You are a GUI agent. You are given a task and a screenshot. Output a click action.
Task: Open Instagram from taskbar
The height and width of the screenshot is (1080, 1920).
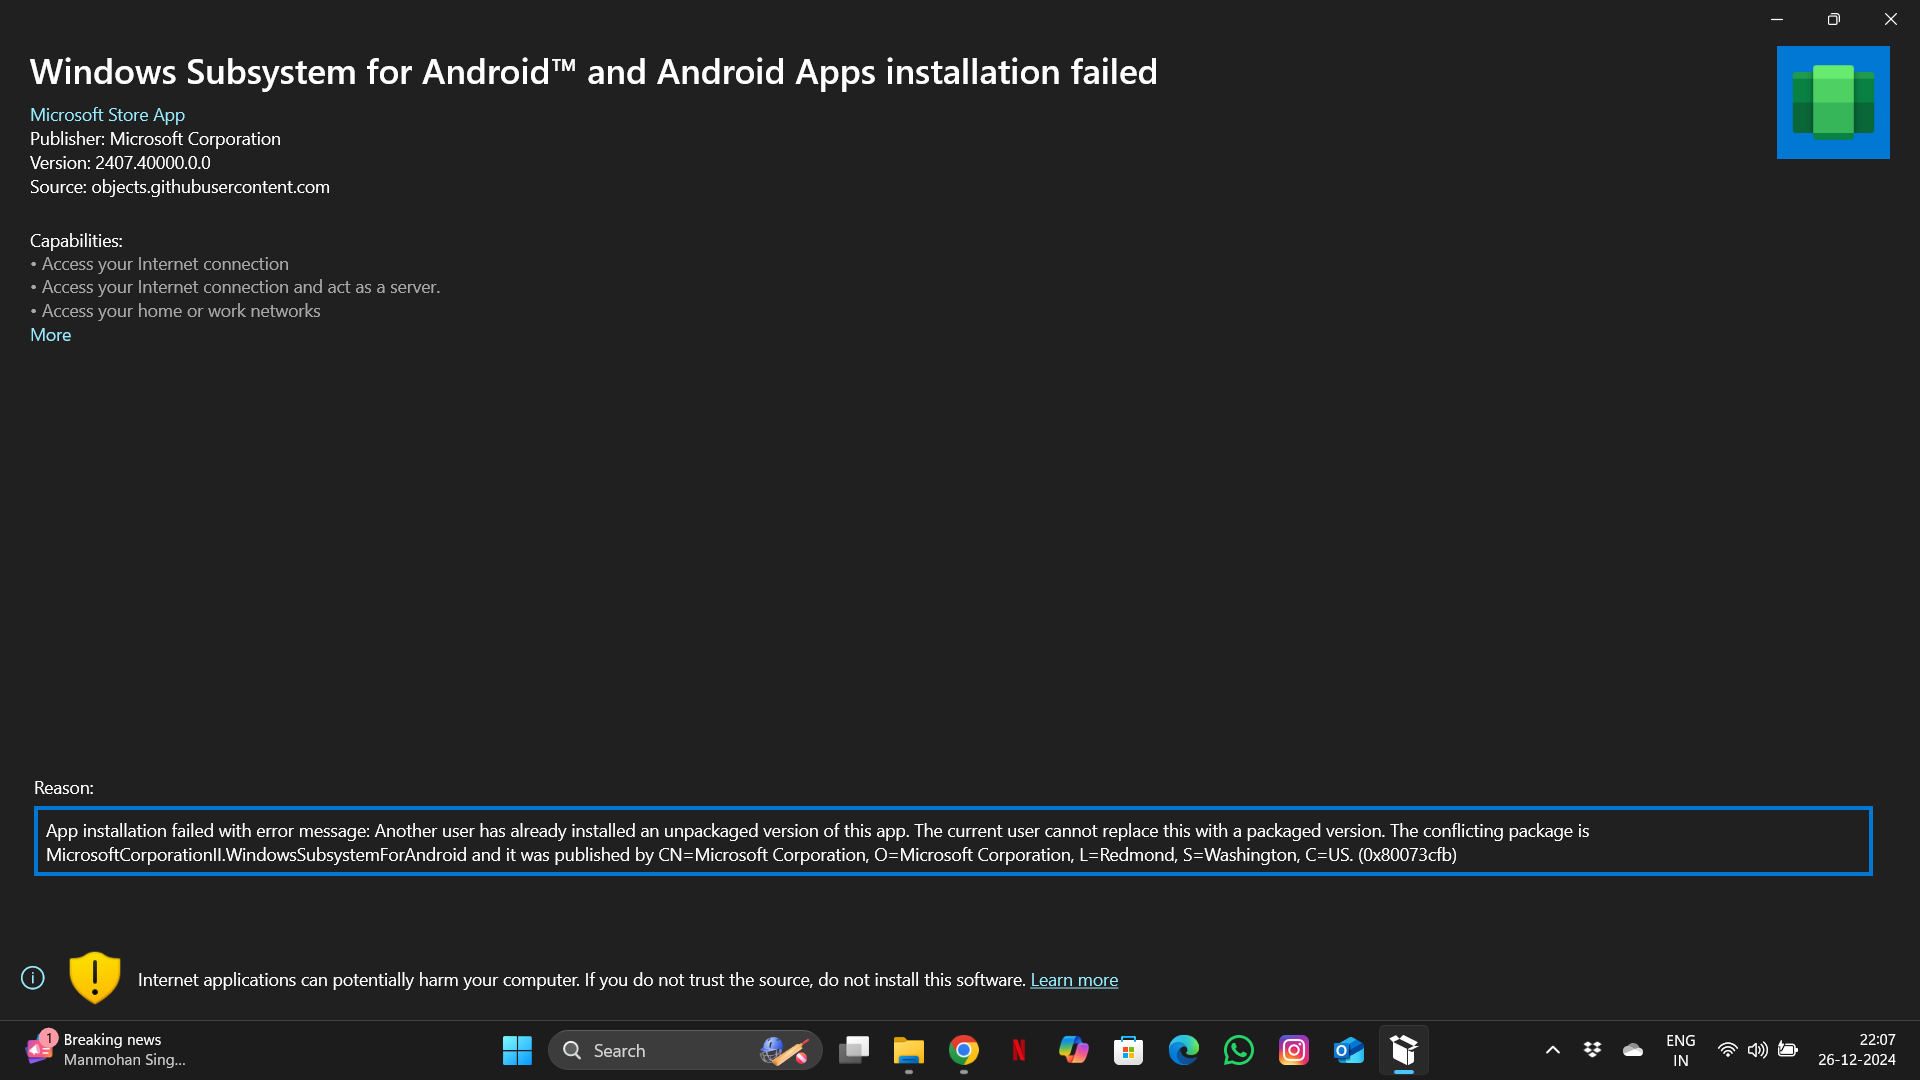coord(1294,1050)
